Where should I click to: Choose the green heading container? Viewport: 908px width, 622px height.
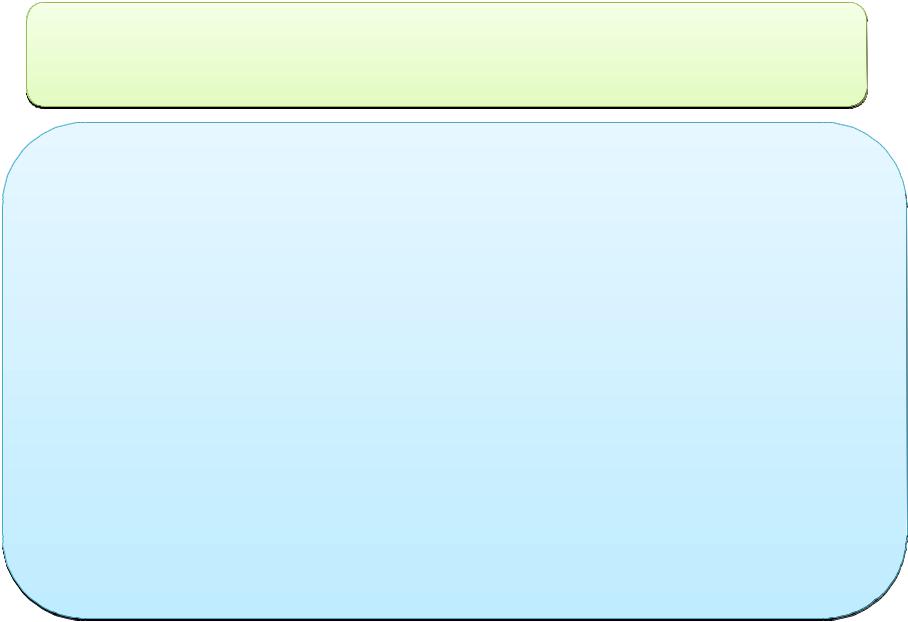coord(446,55)
